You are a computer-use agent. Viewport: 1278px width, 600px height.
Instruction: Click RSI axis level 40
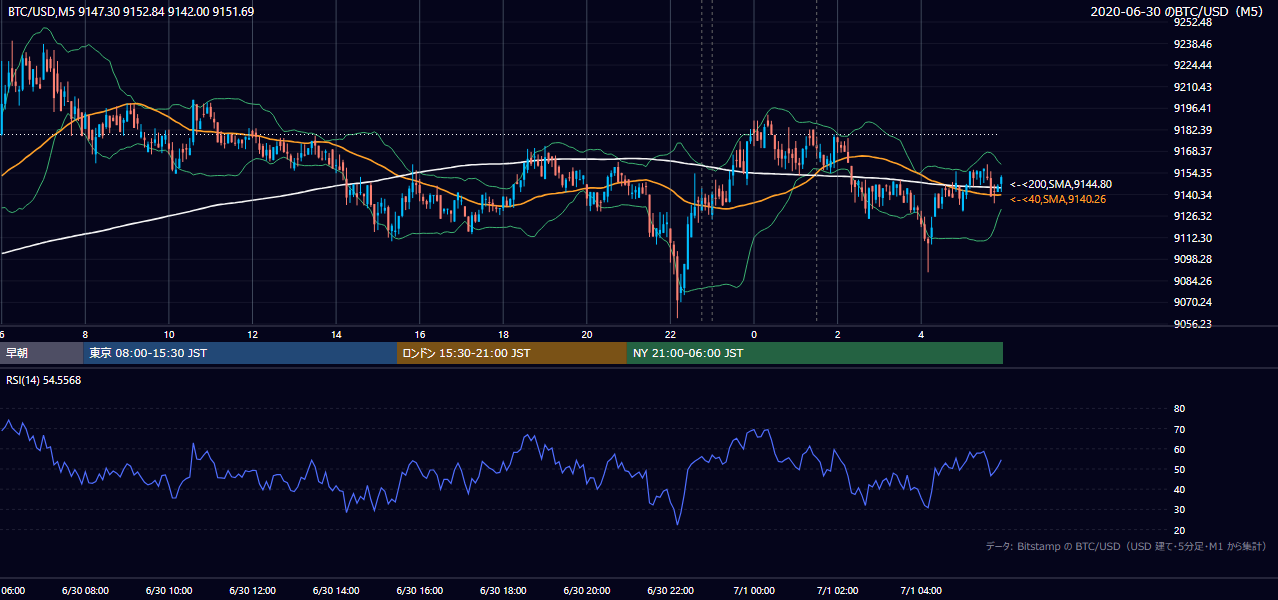(x=1180, y=489)
